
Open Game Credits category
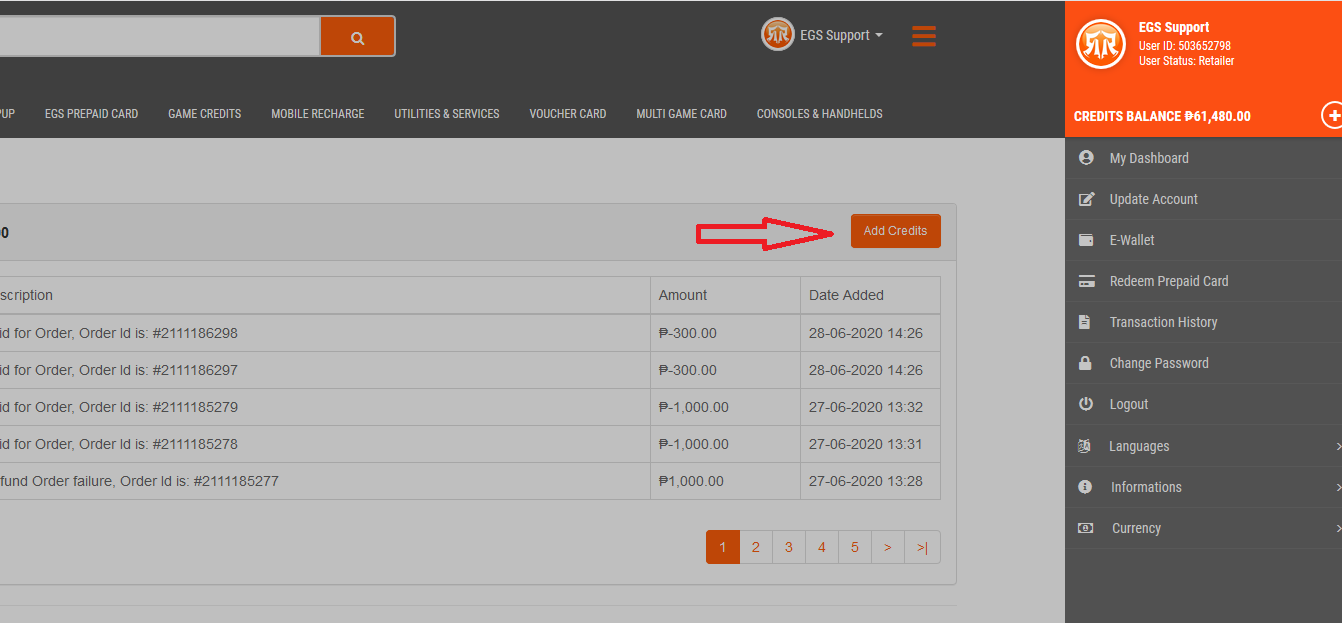[x=204, y=114]
